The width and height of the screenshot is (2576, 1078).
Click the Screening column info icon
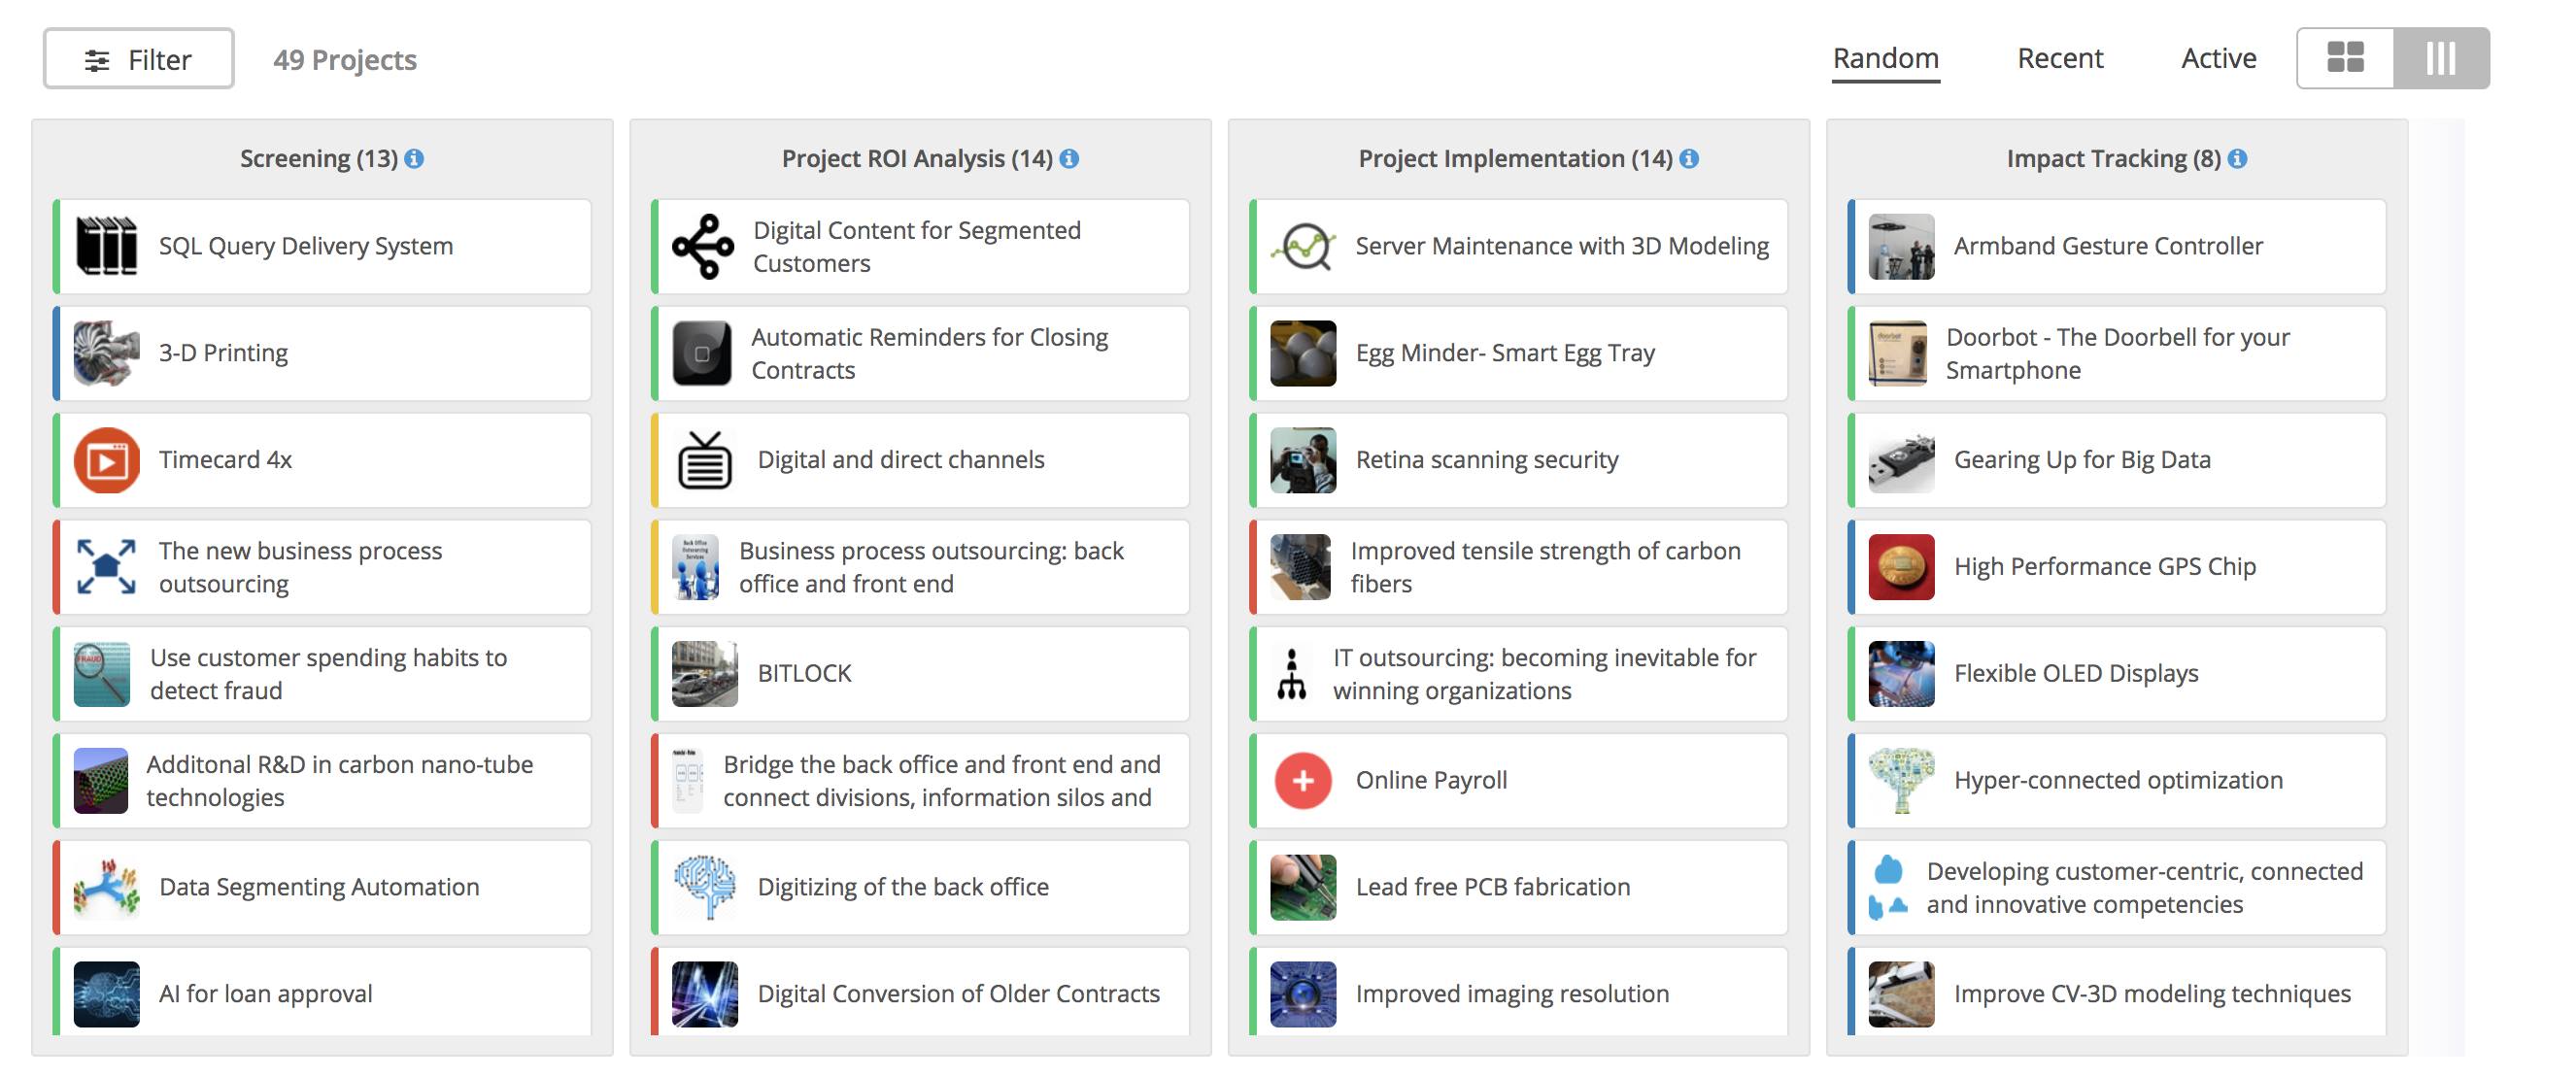[x=414, y=159]
